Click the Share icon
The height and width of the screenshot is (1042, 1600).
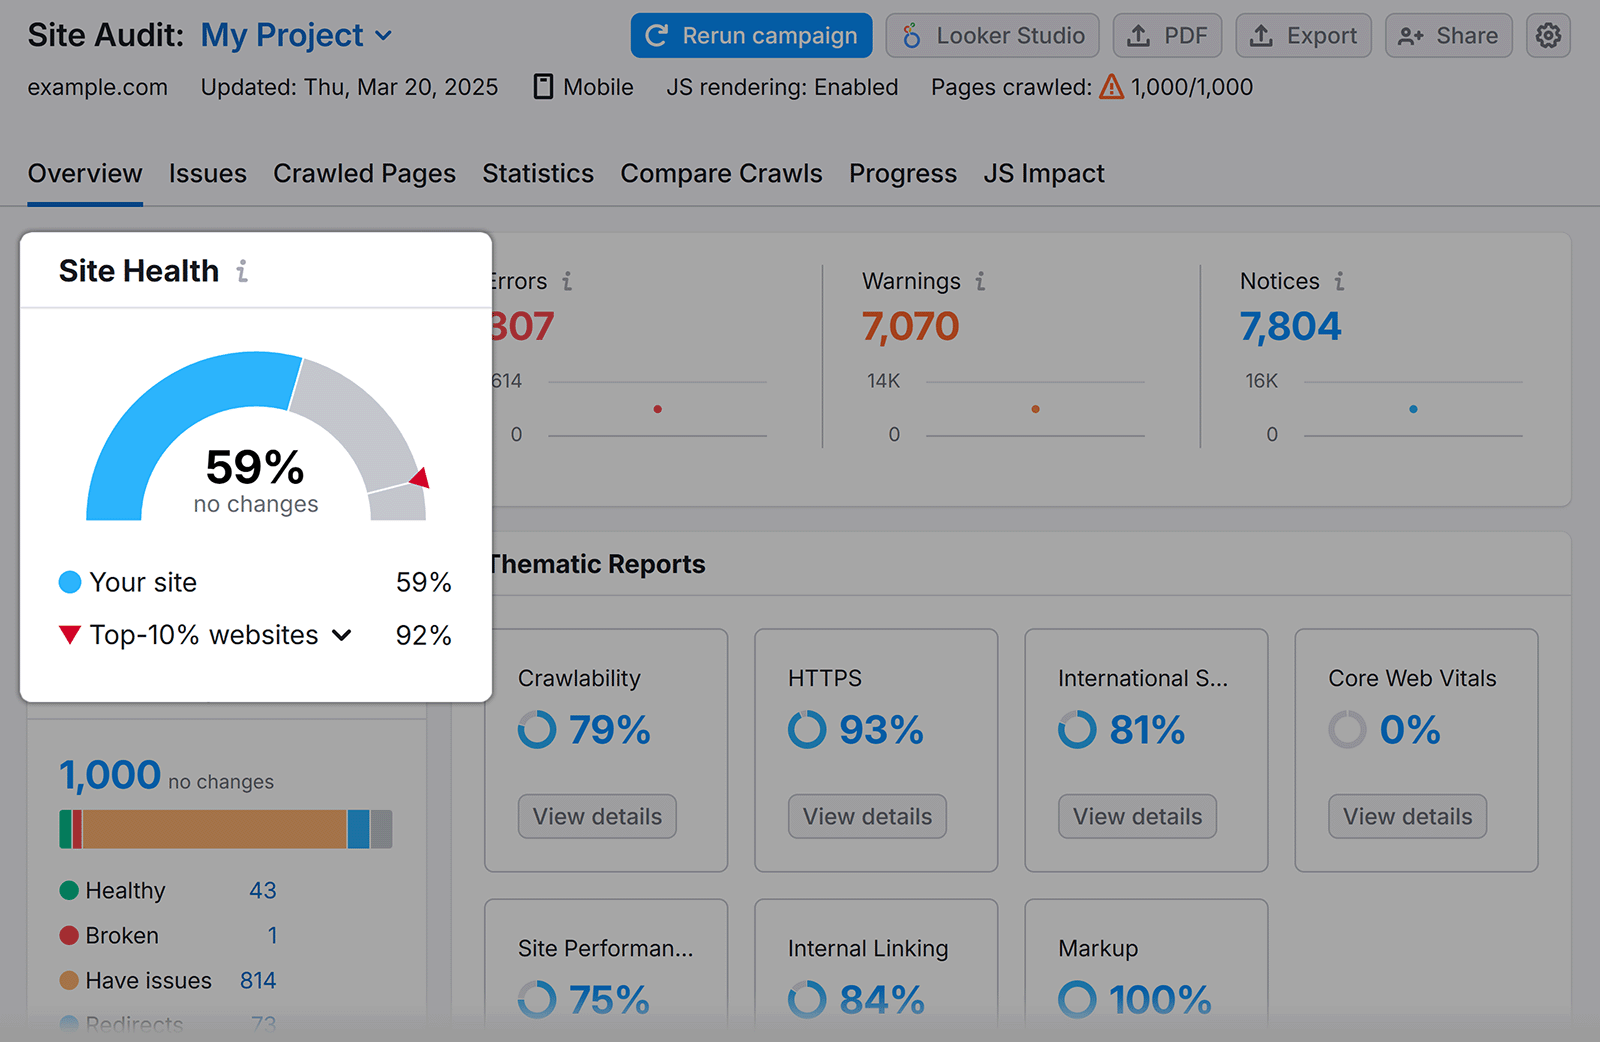[1411, 35]
